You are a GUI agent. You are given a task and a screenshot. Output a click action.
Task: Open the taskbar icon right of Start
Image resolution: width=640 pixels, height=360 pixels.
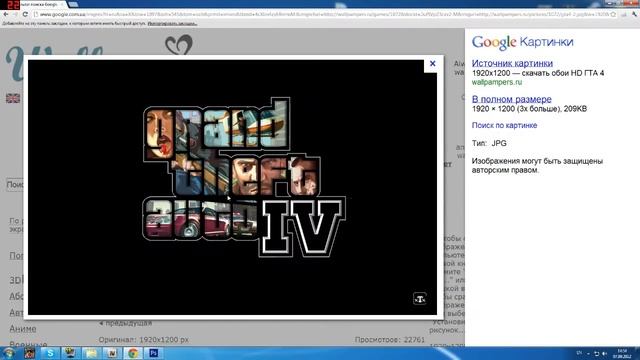click(x=29, y=353)
